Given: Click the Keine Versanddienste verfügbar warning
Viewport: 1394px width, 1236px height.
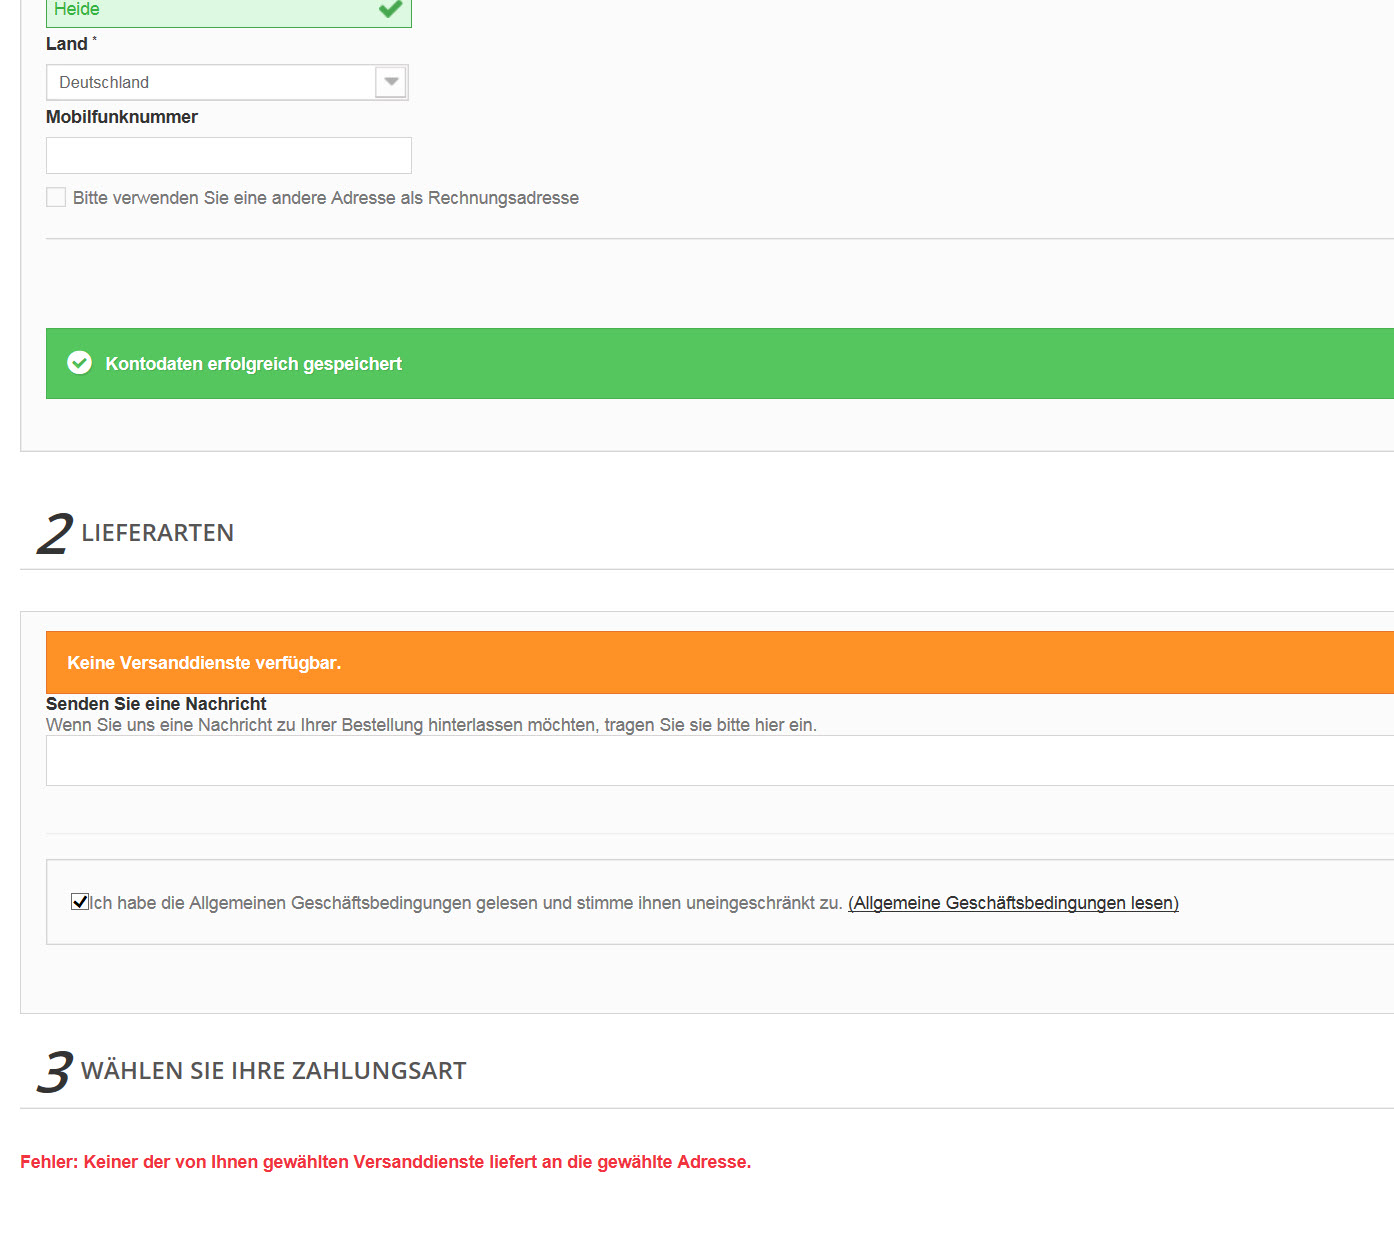Looking at the screenshot, I should [204, 663].
